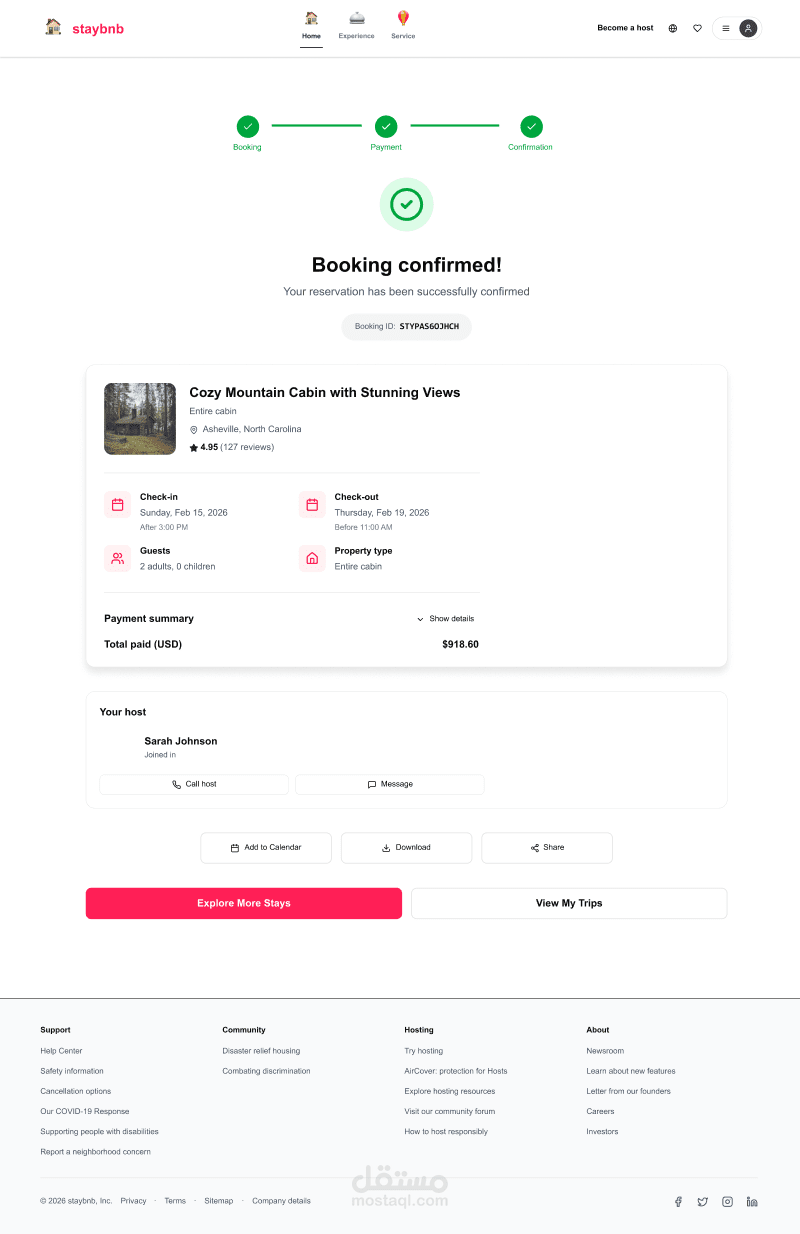
Task: Open the Twitter icon in footer
Action: pos(703,1202)
